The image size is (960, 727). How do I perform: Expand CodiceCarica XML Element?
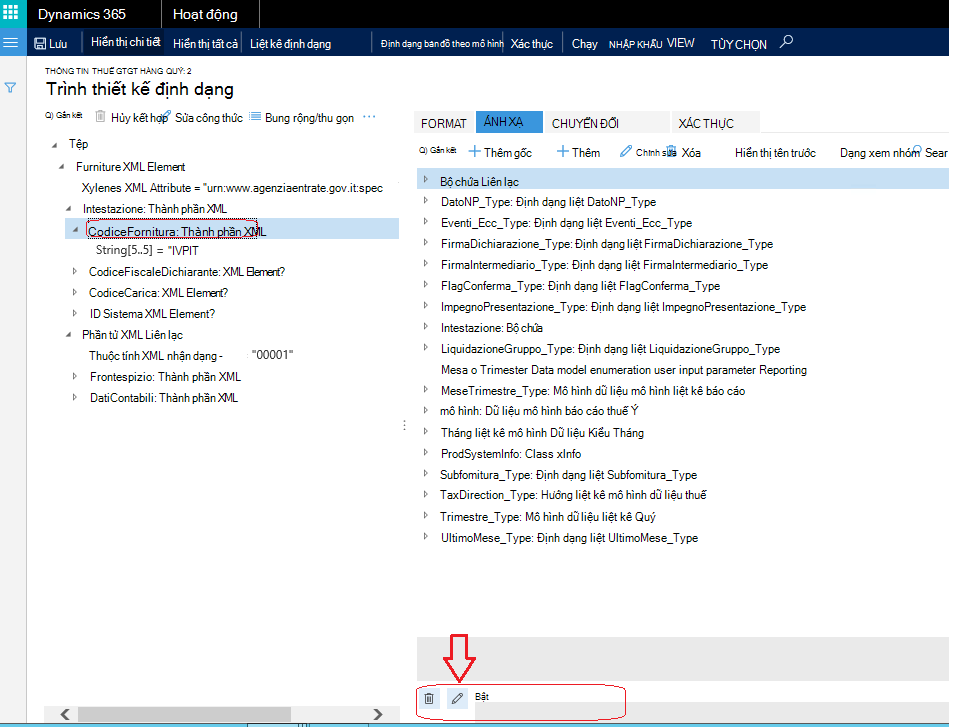pyautogui.click(x=75, y=292)
